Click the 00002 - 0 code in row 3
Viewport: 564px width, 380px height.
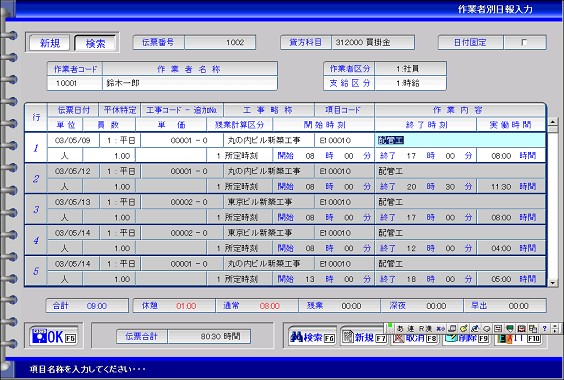[182, 202]
